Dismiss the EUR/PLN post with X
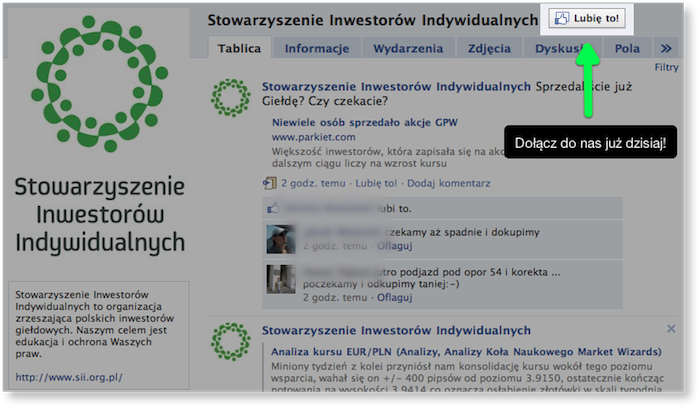 [671, 329]
